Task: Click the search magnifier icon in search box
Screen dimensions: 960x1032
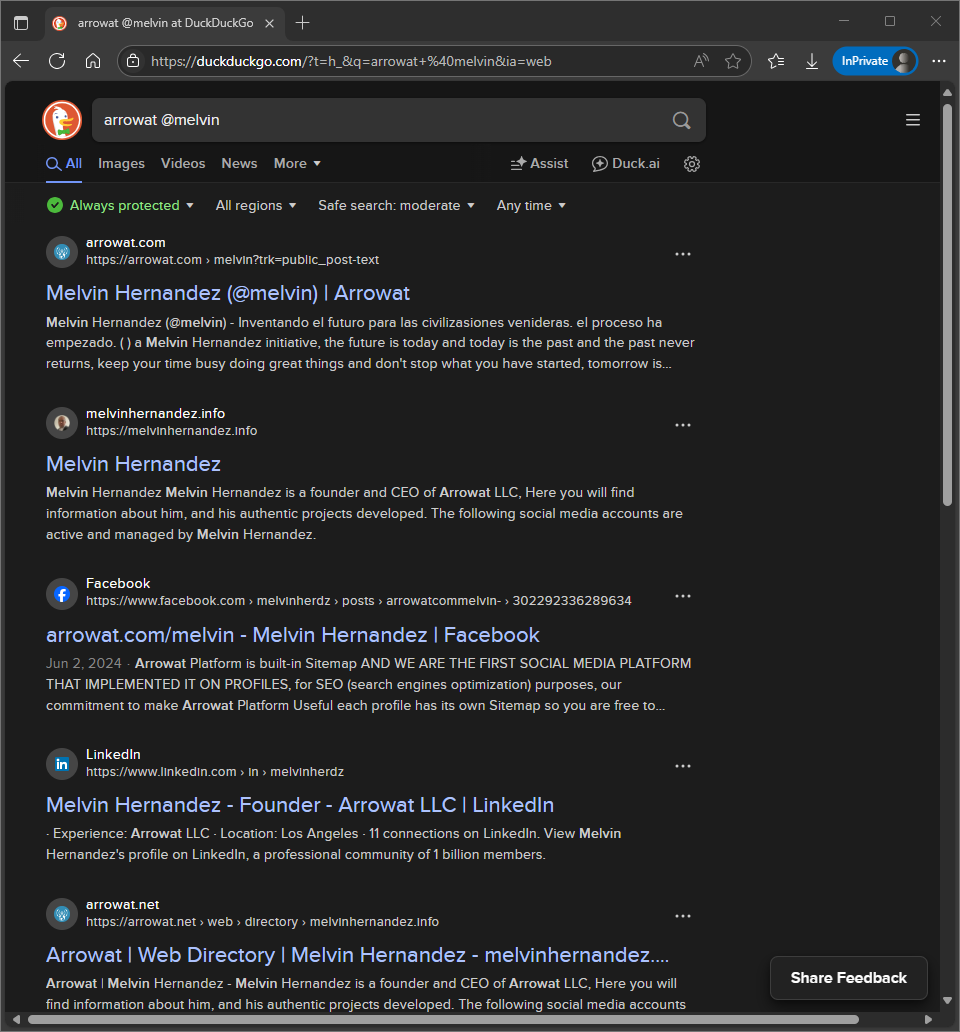Action: pos(682,120)
